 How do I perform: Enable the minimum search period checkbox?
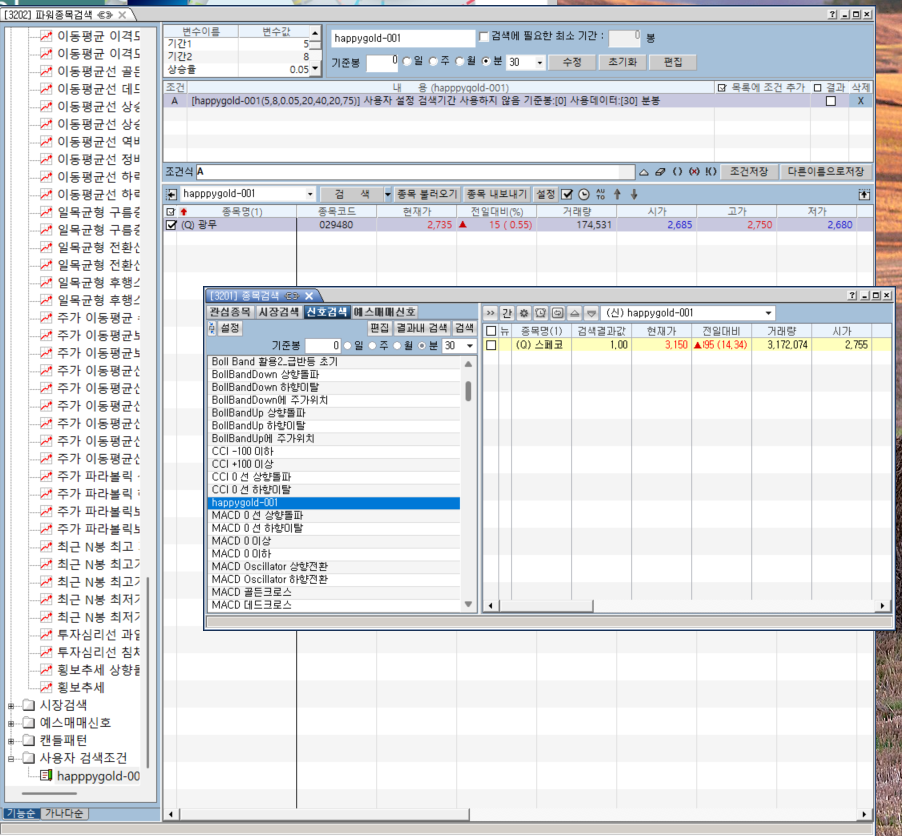[484, 37]
